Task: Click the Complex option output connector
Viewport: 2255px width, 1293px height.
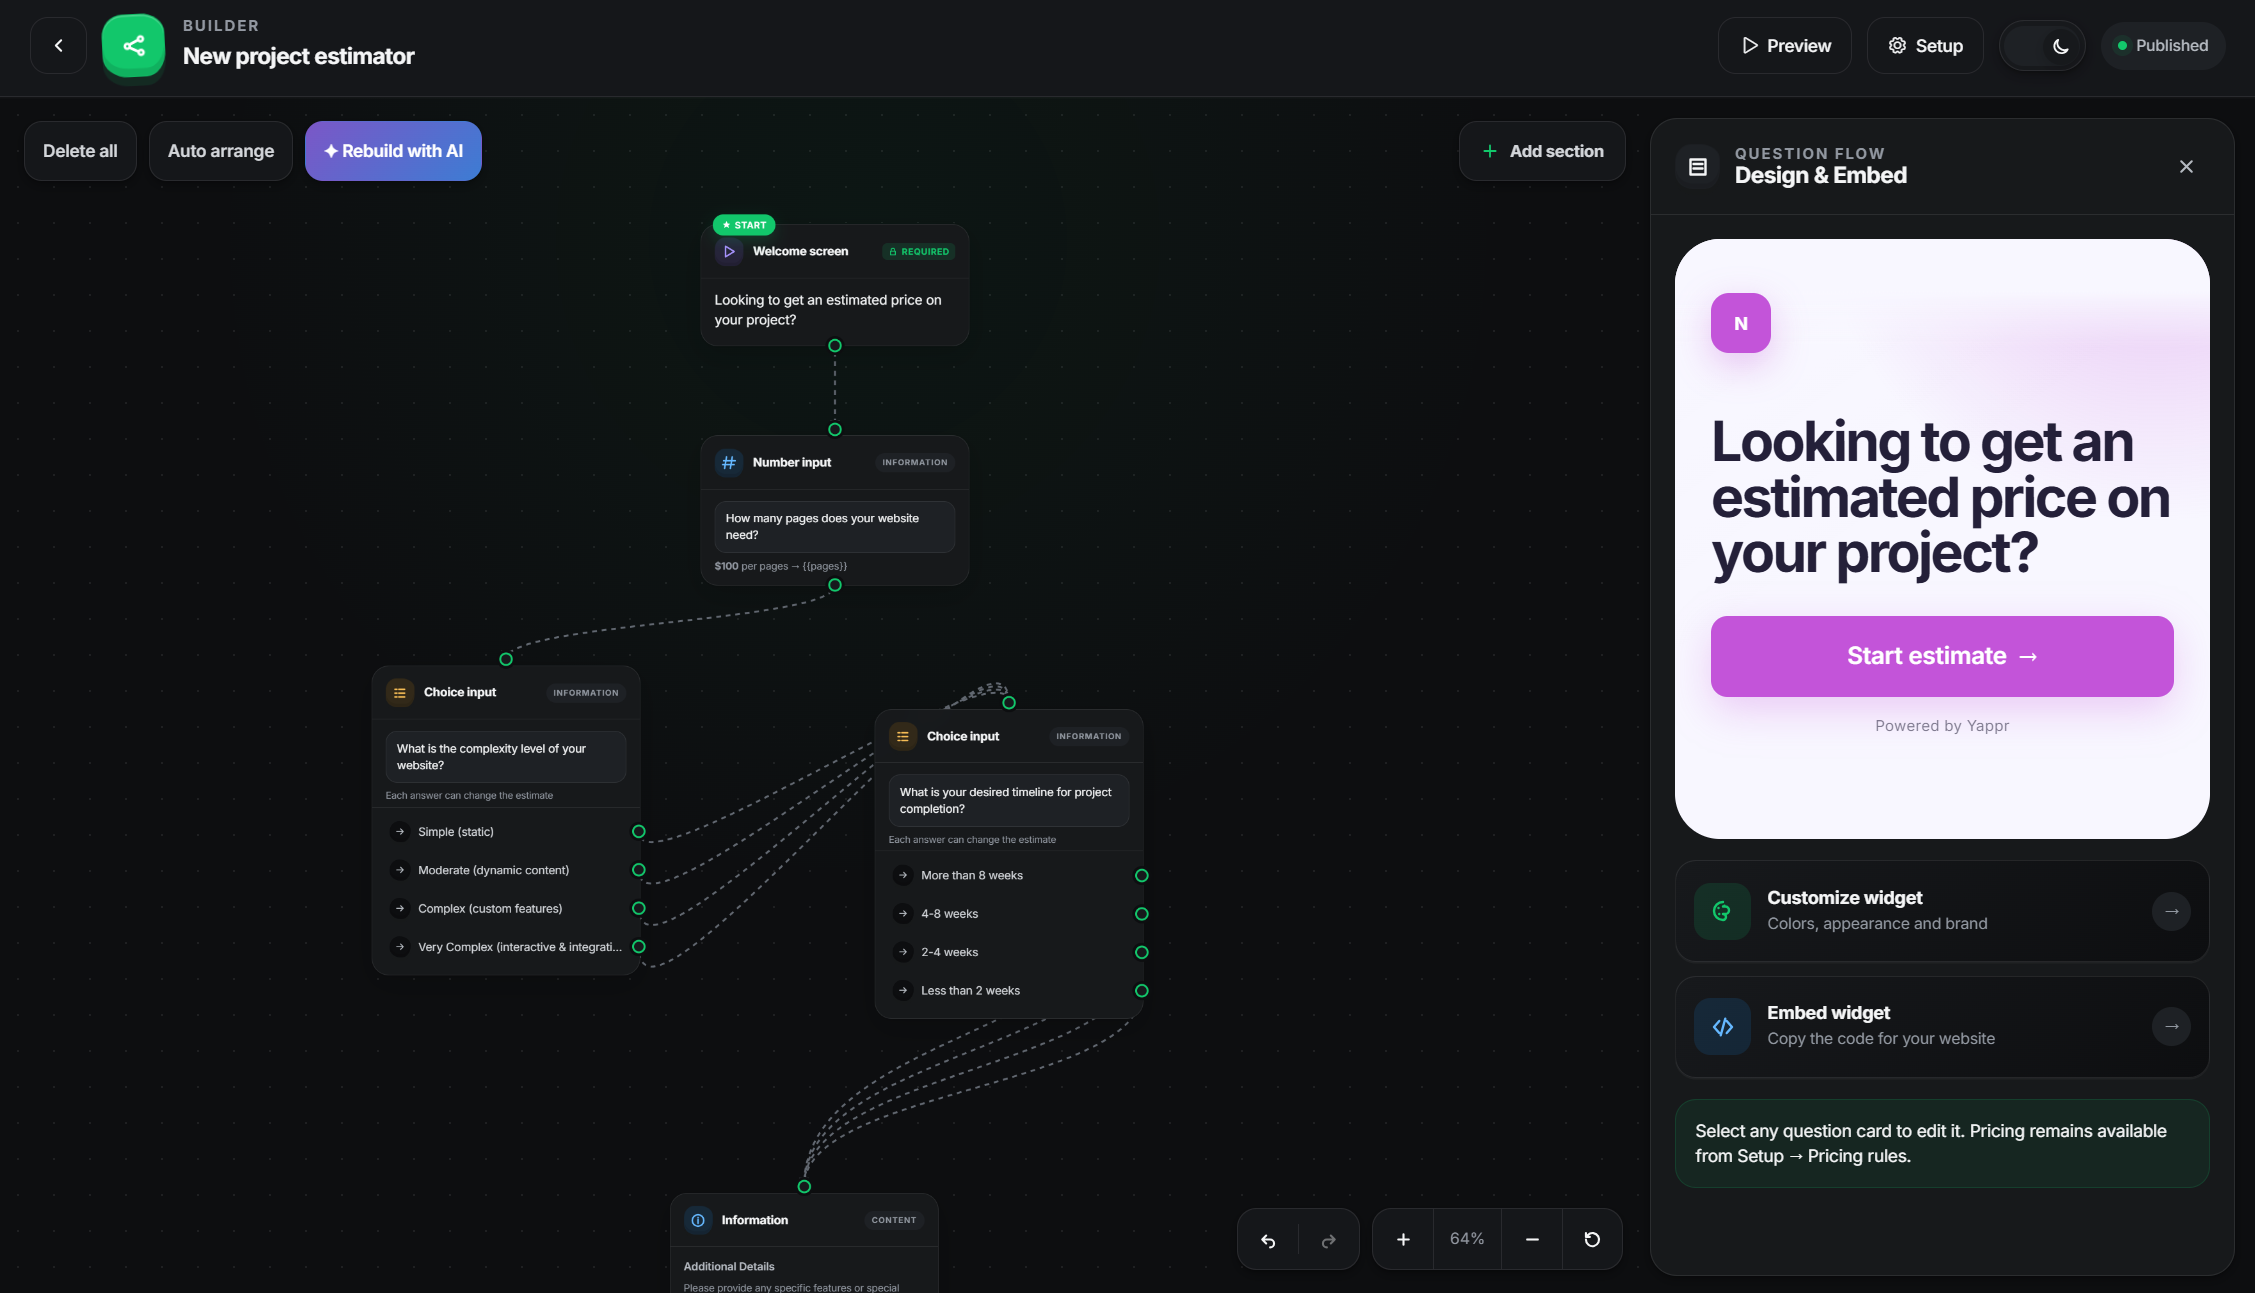Action: pyautogui.click(x=639, y=909)
